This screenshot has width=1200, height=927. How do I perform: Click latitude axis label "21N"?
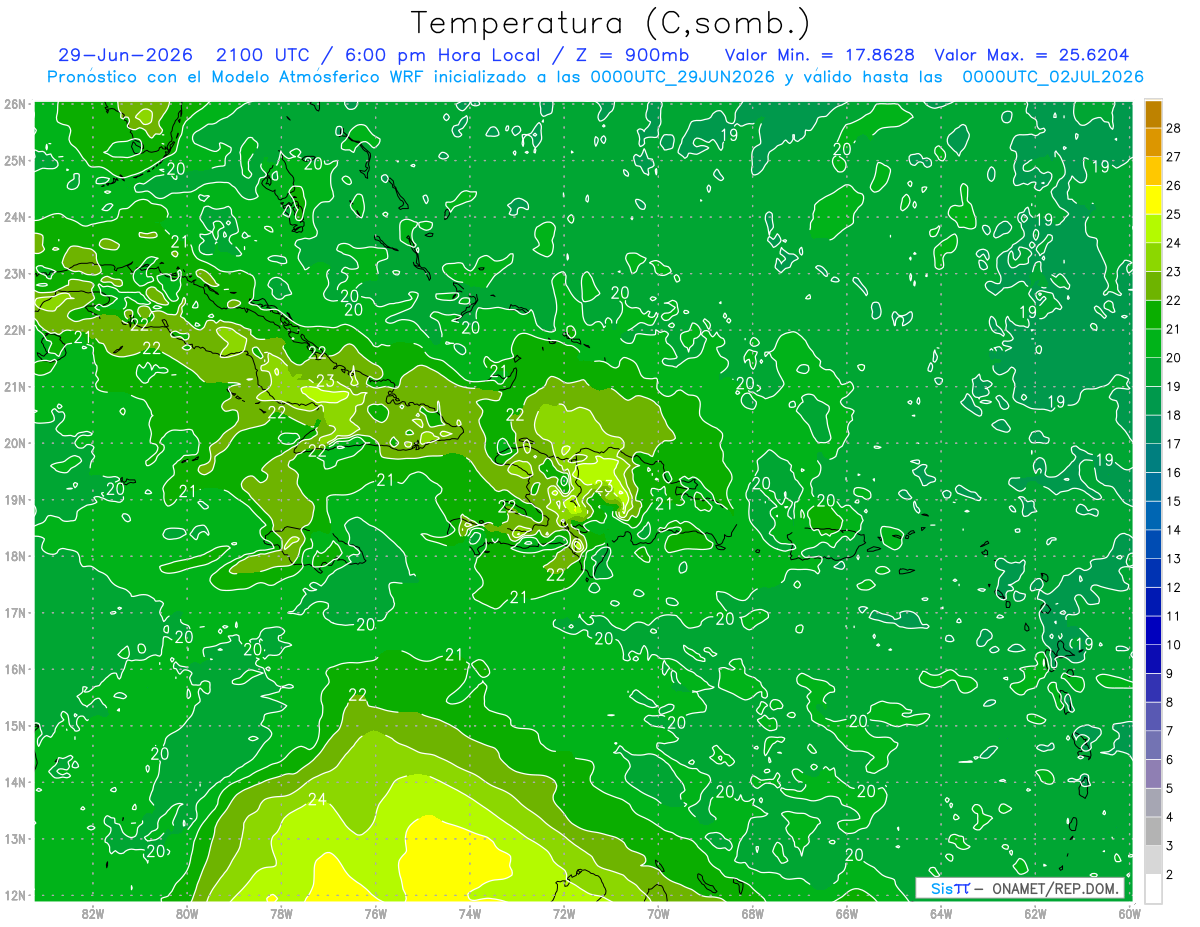point(14,387)
